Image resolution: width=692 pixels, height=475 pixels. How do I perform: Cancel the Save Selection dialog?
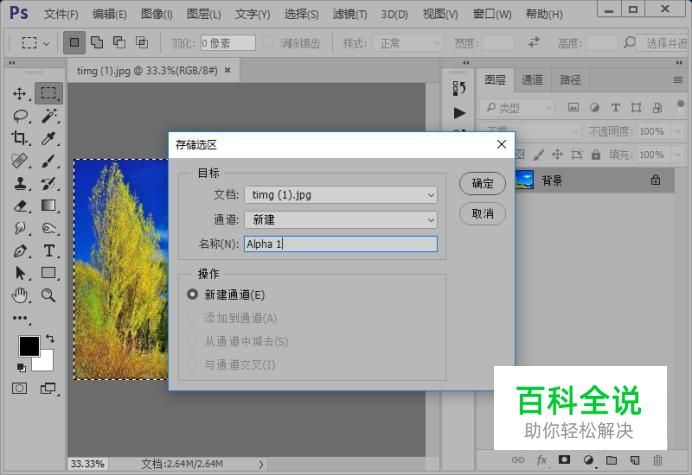tap(482, 214)
